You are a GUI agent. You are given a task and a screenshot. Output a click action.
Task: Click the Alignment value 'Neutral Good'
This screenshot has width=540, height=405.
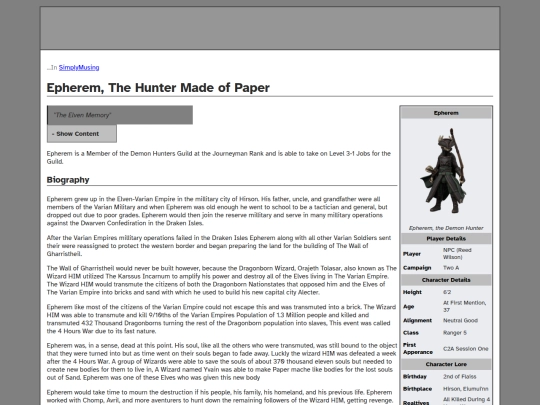click(x=460, y=320)
